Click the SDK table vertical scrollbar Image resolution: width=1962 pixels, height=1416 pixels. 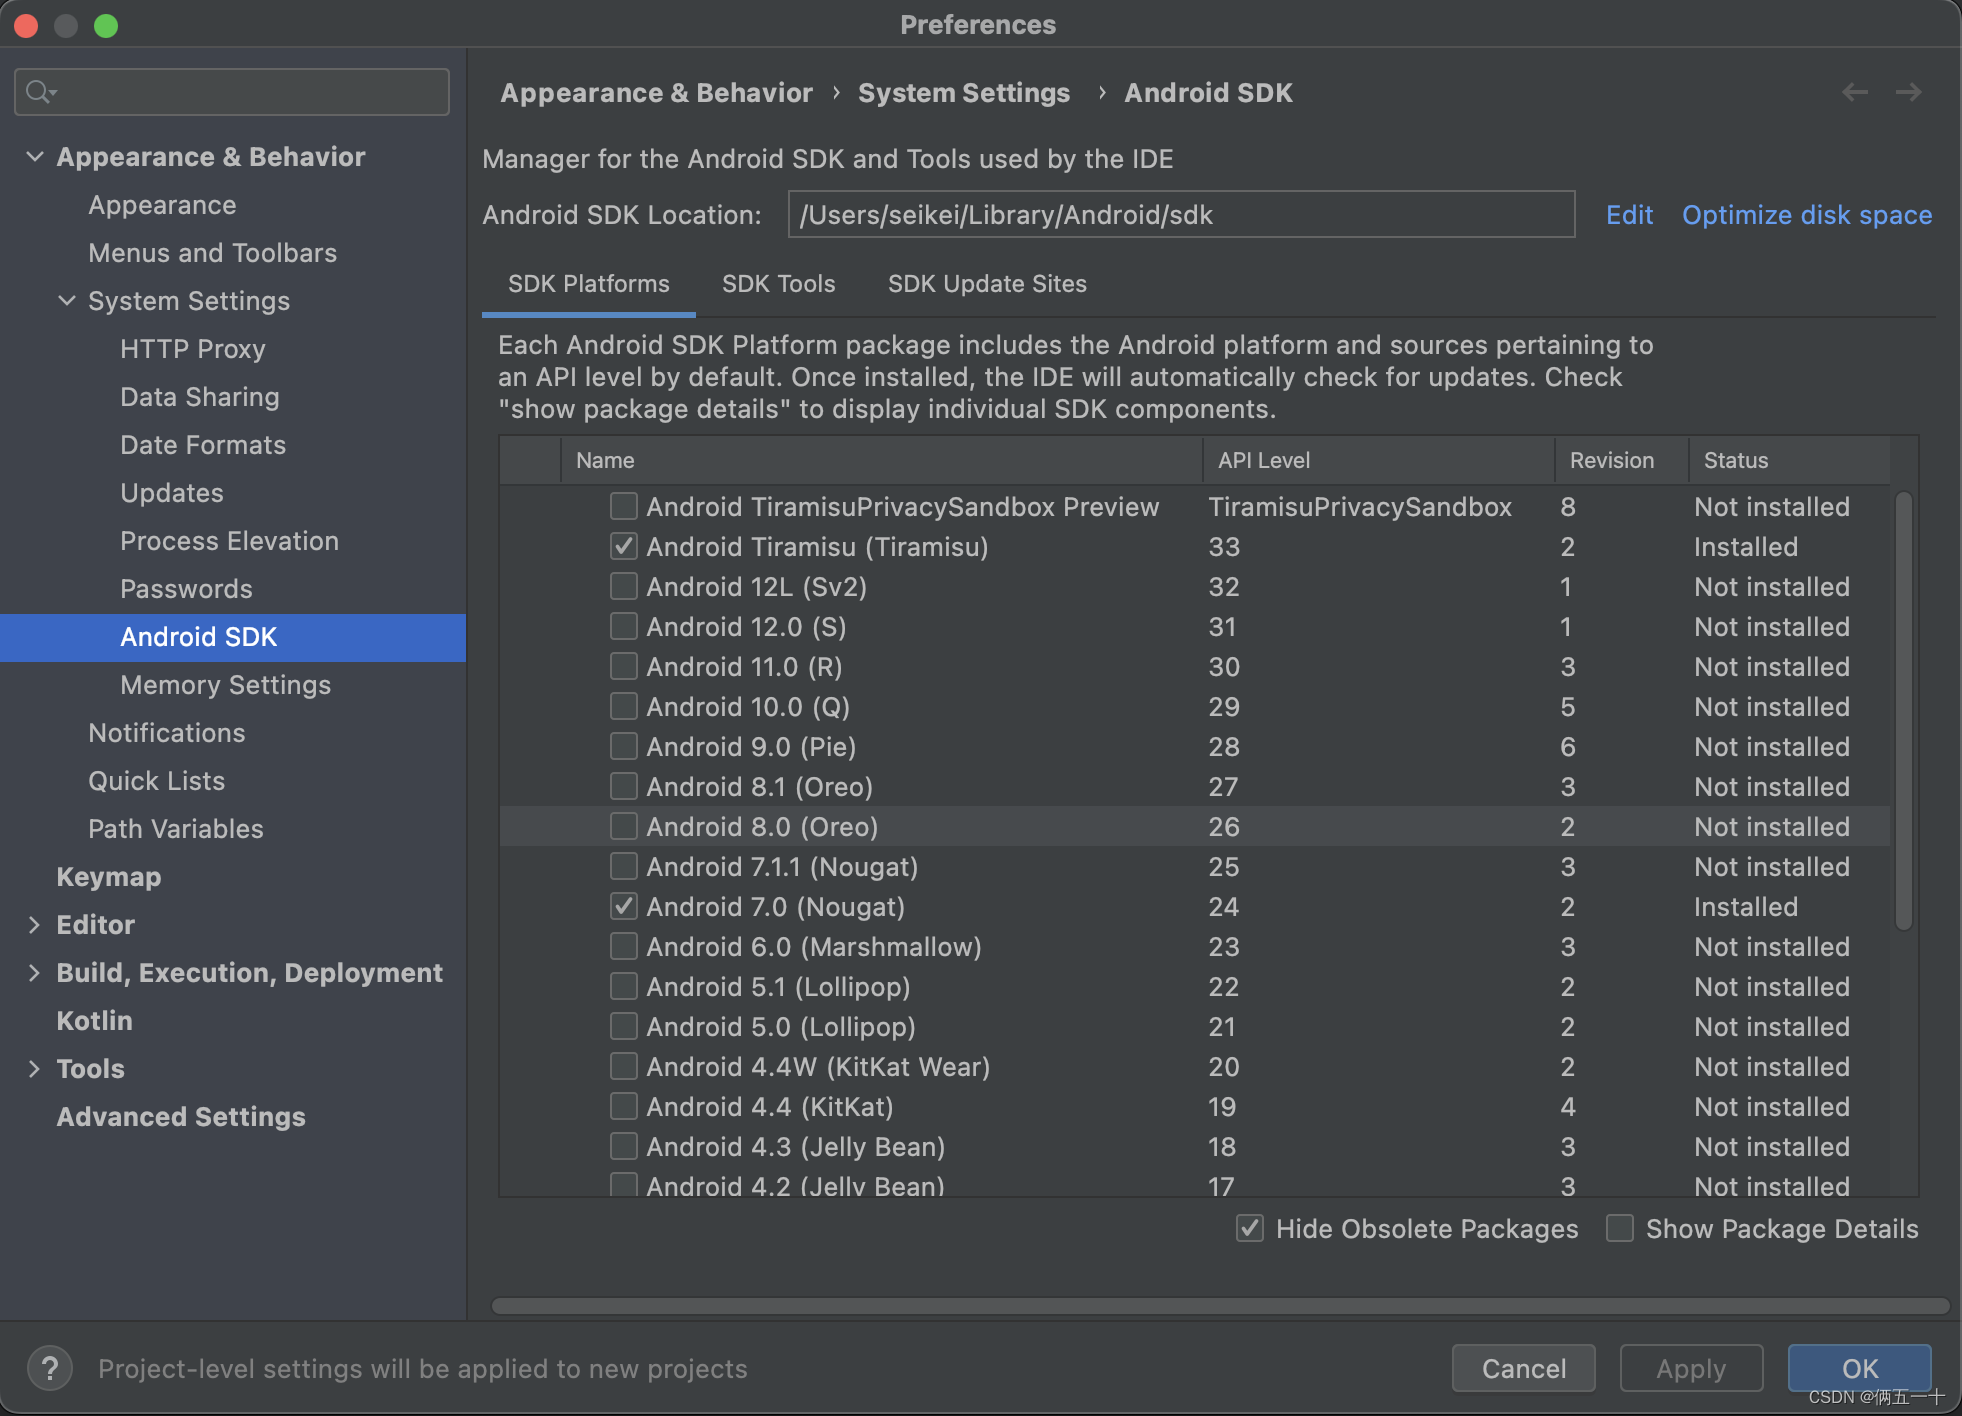pos(1904,710)
